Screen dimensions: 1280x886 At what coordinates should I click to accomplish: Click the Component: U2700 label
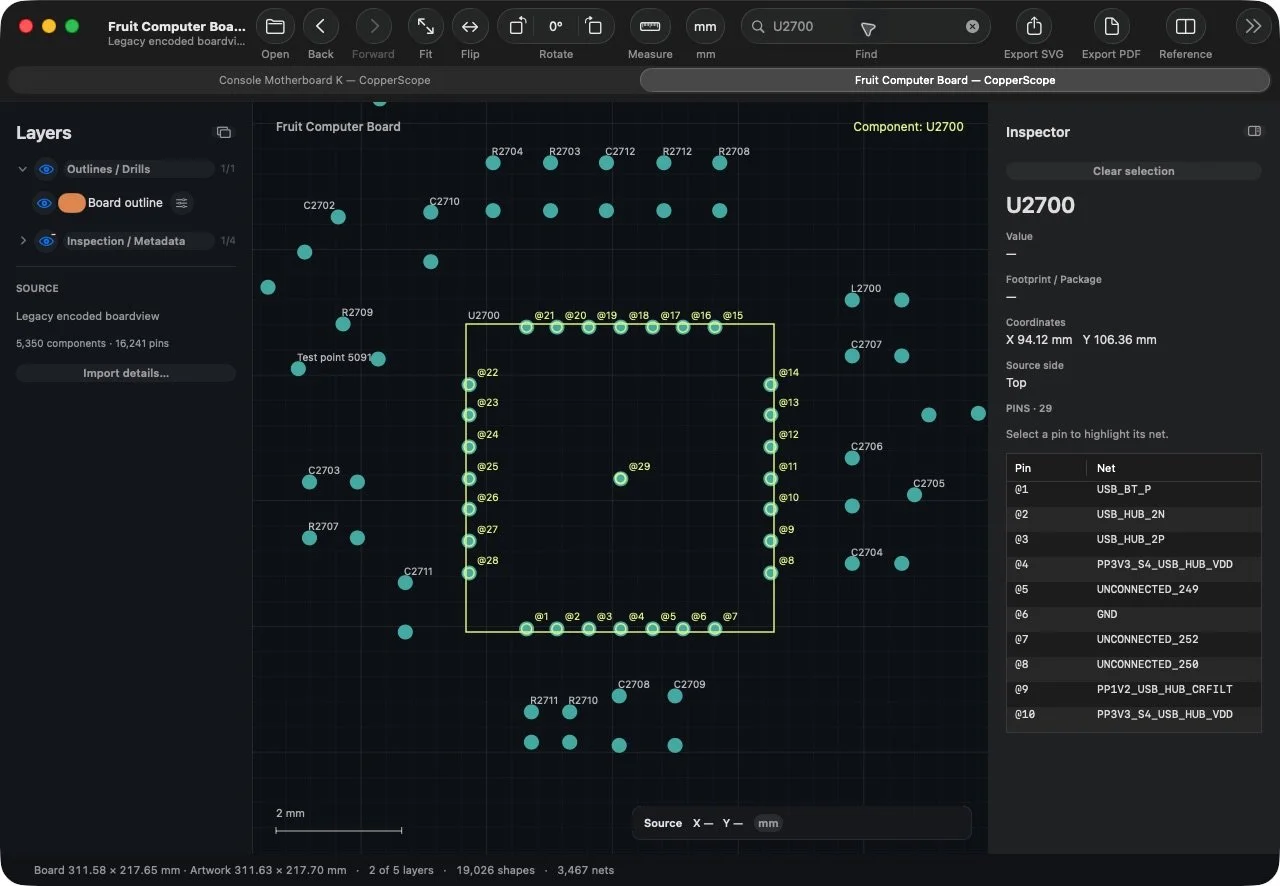pyautogui.click(x=908, y=127)
